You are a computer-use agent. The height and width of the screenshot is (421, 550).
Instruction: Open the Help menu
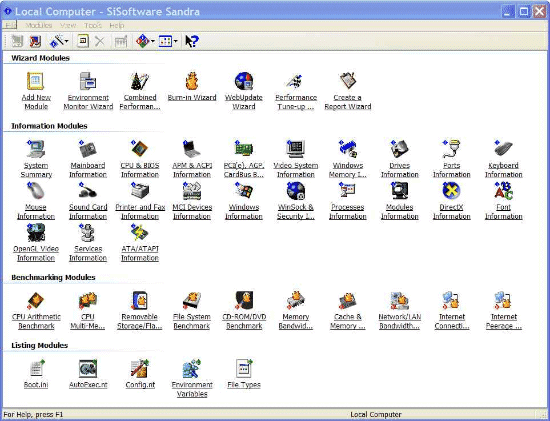coord(117,25)
